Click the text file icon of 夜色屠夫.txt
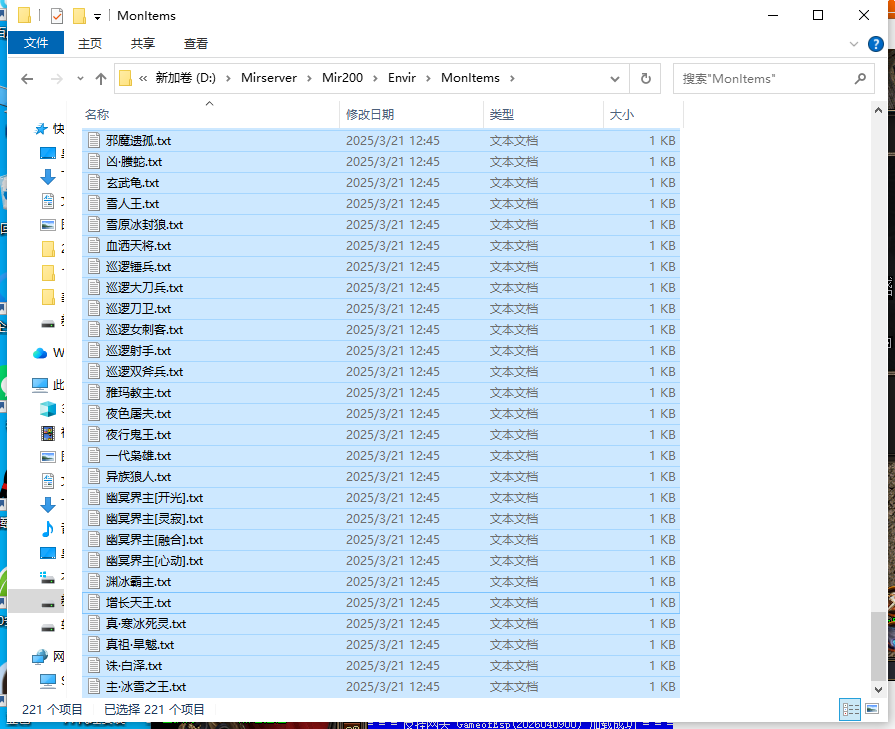 [x=94, y=413]
